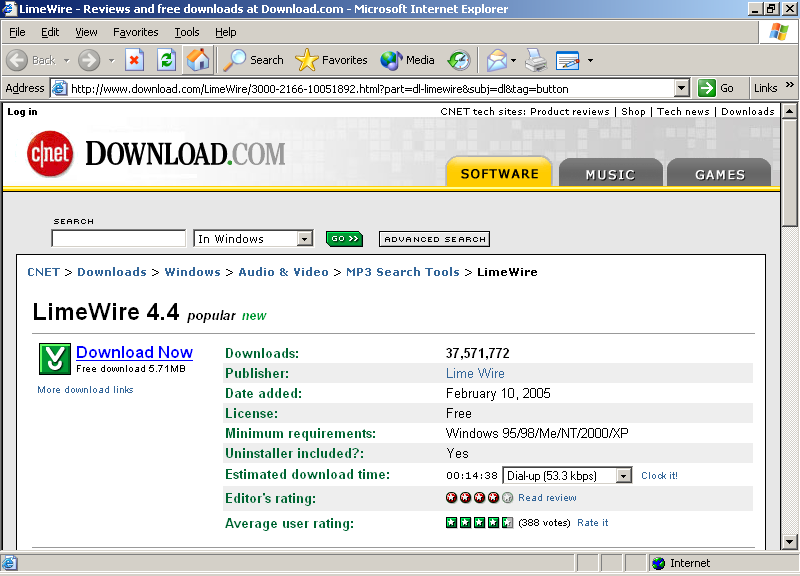
Task: Open the CNET breadcrumb link
Action: (x=43, y=272)
